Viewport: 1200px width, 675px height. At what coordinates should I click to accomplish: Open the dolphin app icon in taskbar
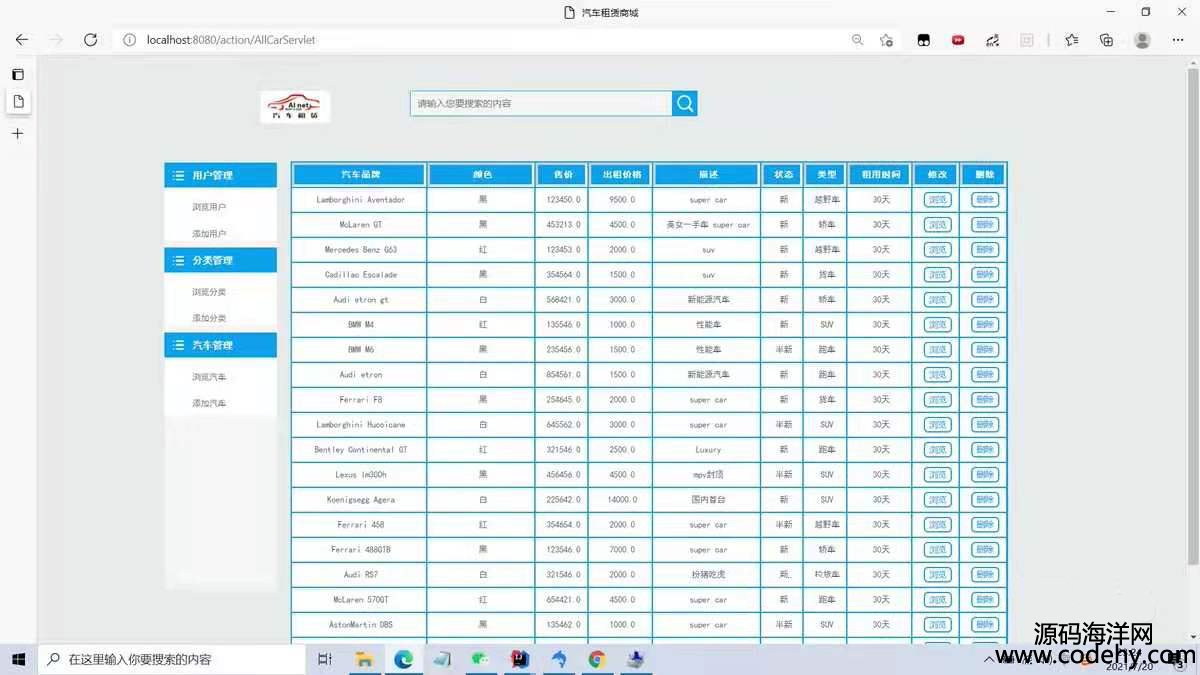tap(558, 659)
